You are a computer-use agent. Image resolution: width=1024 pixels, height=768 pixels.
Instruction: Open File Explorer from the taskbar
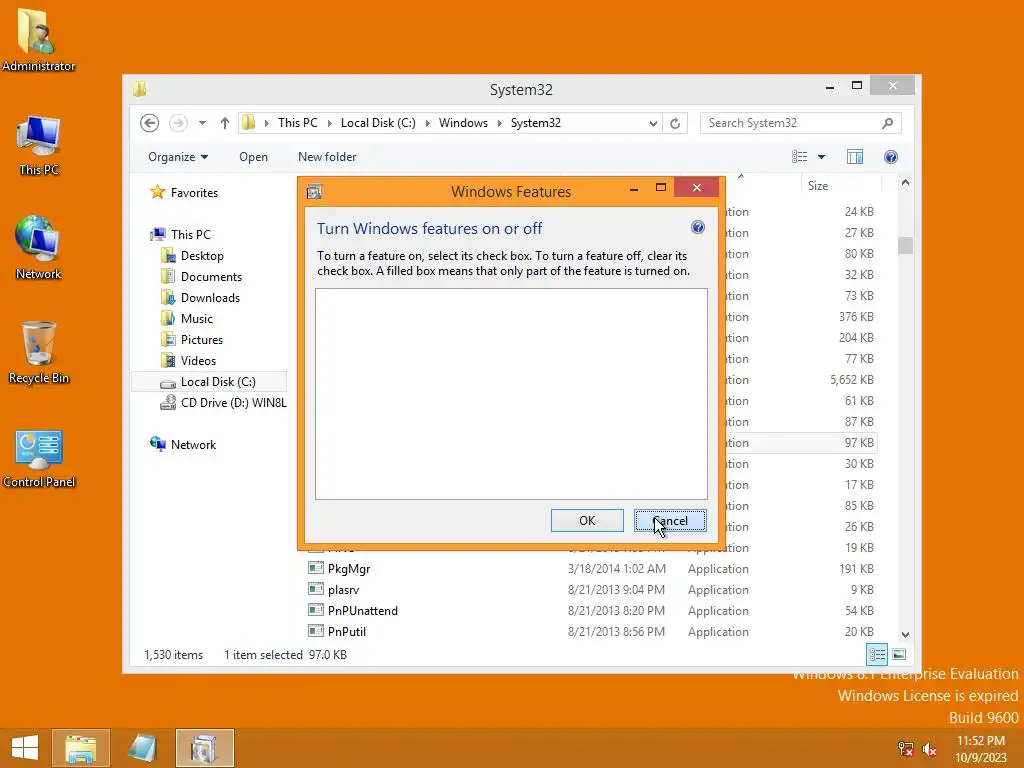click(x=80, y=748)
